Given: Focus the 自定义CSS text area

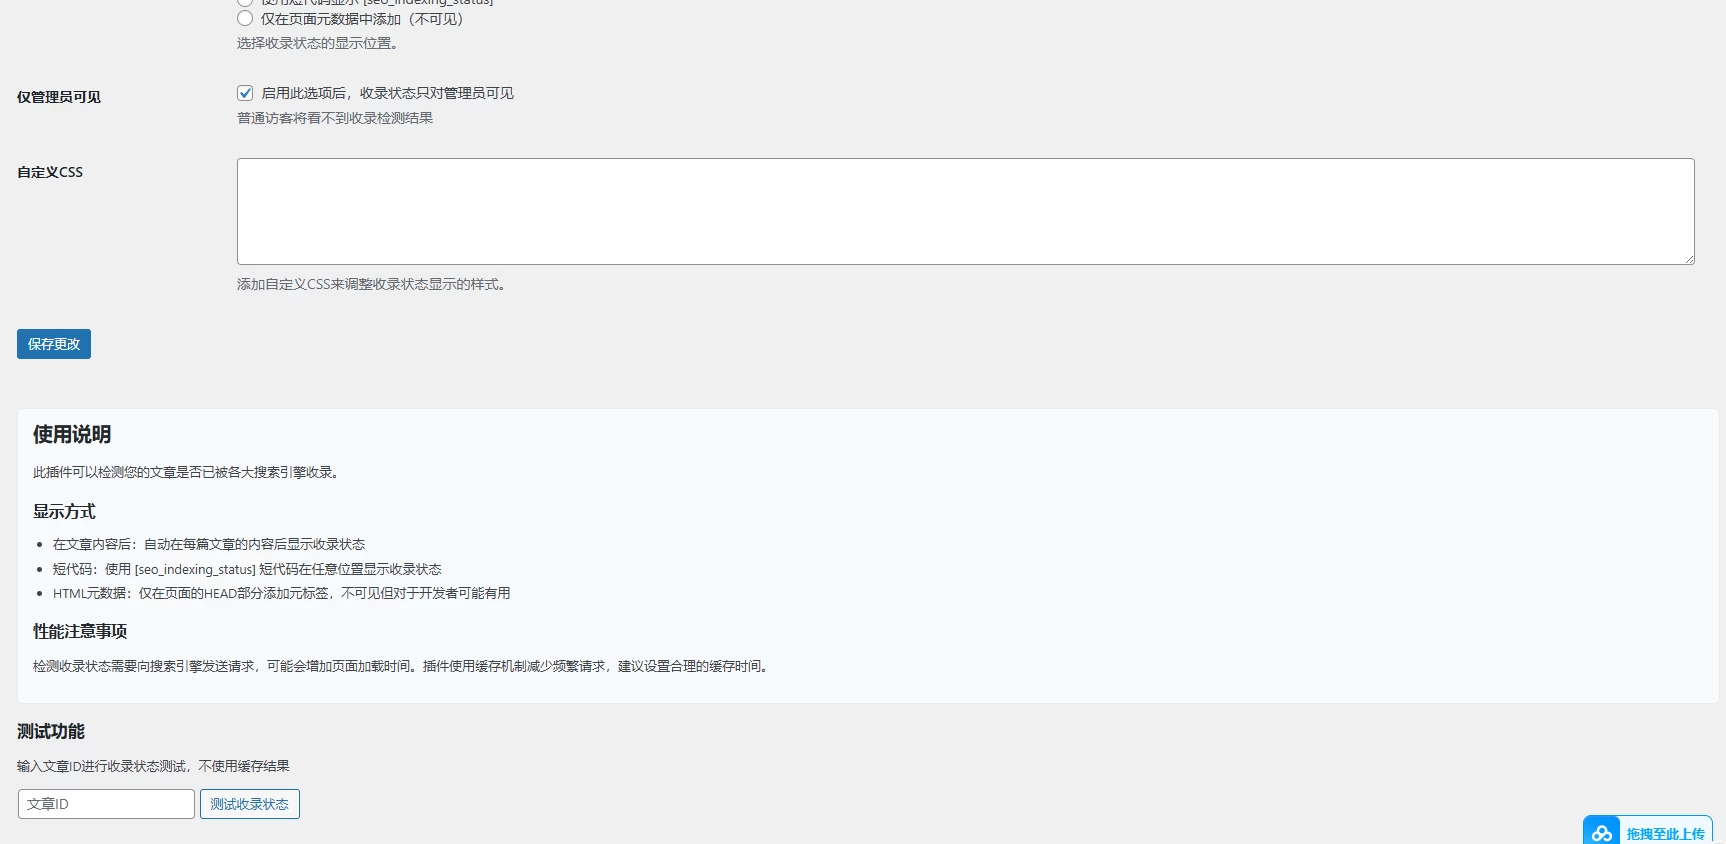Looking at the screenshot, I should click(965, 211).
